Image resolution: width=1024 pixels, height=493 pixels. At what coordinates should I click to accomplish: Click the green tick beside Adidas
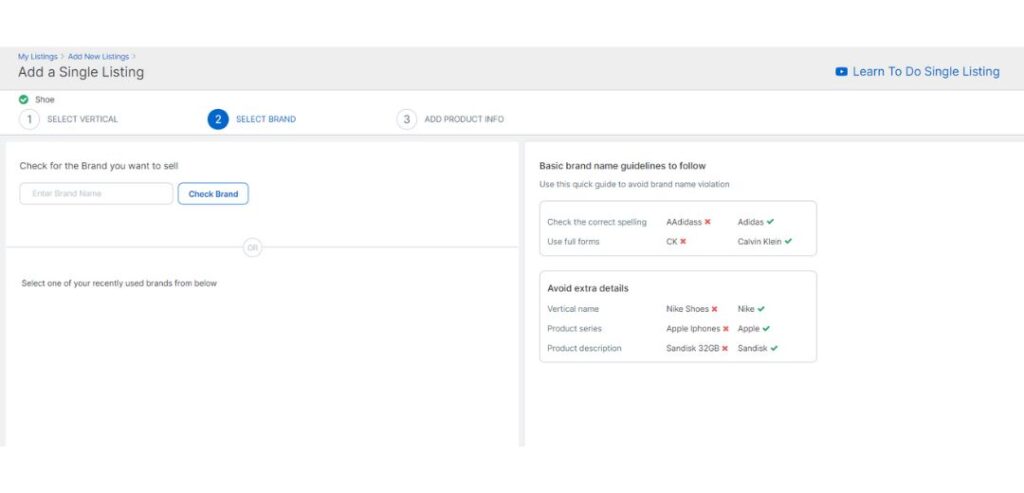coord(770,222)
